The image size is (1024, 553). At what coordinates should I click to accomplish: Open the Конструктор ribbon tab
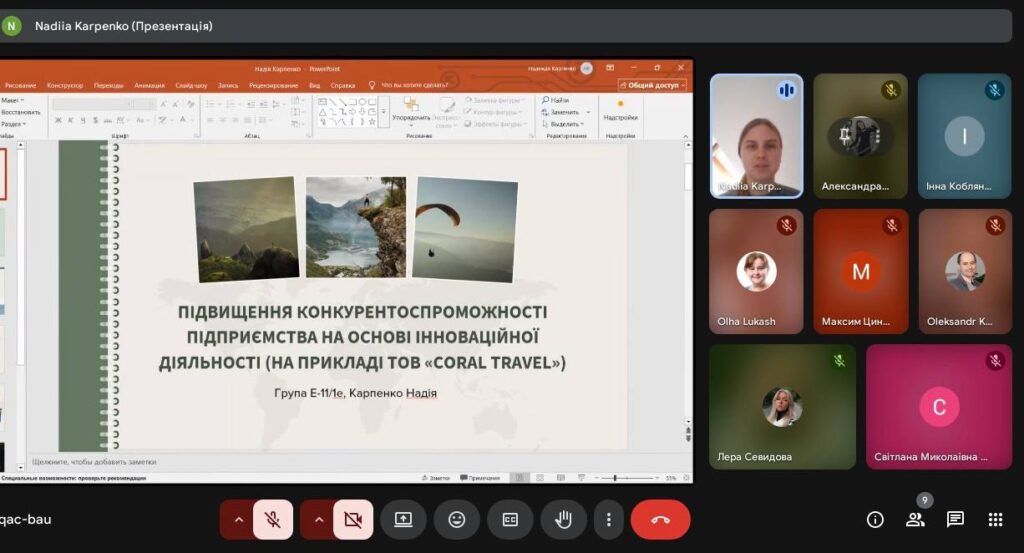65,86
